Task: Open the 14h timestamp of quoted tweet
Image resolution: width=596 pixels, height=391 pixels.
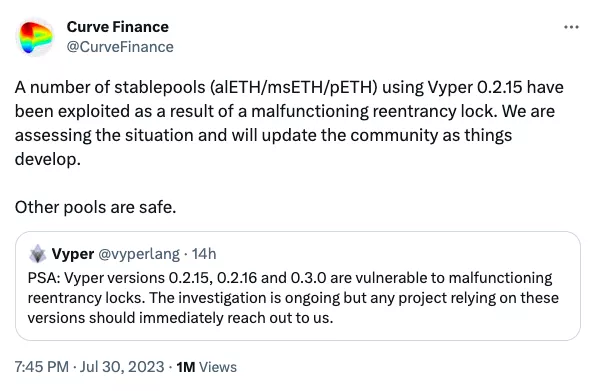Action: click(x=204, y=254)
